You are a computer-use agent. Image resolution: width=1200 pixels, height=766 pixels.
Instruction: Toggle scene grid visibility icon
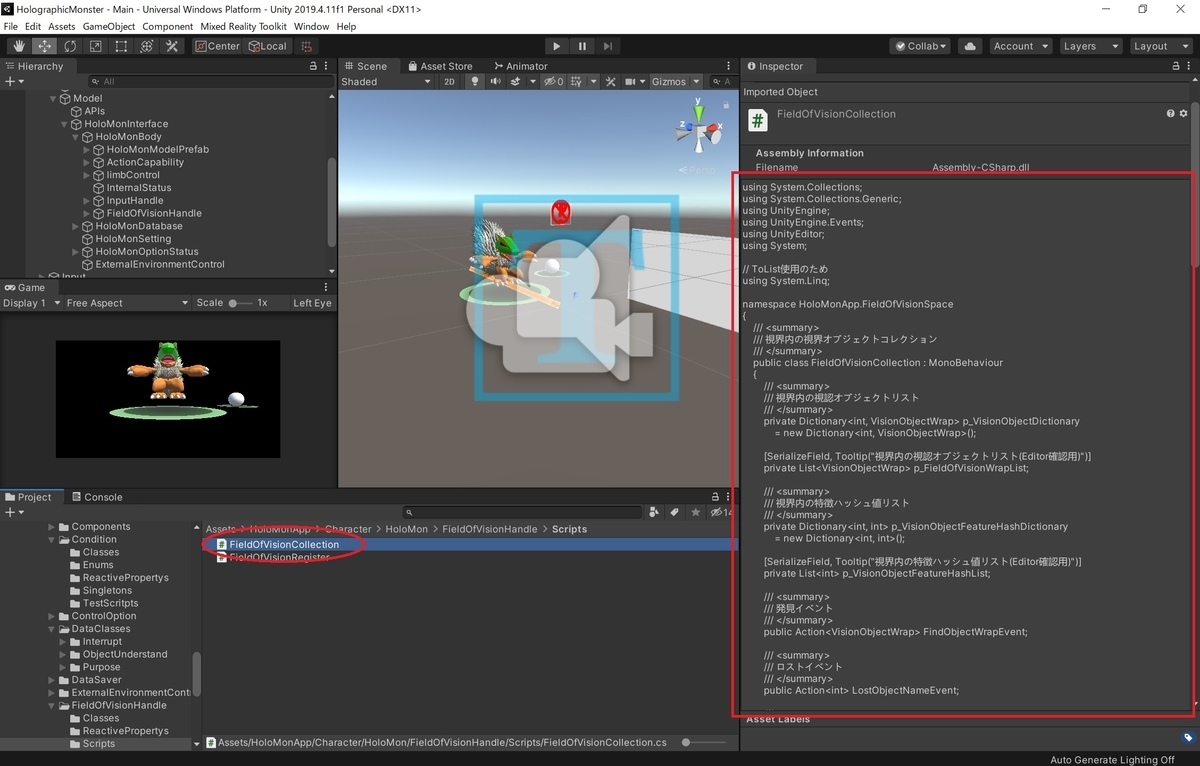(x=578, y=82)
